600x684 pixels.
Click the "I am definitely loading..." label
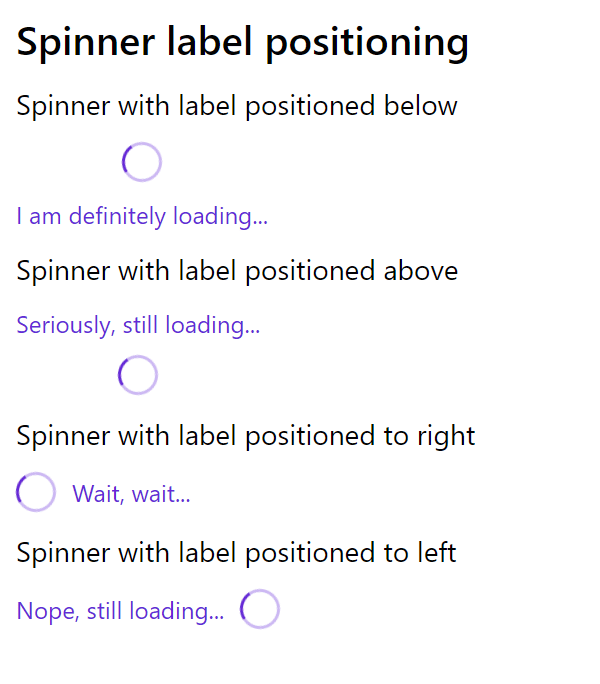point(142,216)
